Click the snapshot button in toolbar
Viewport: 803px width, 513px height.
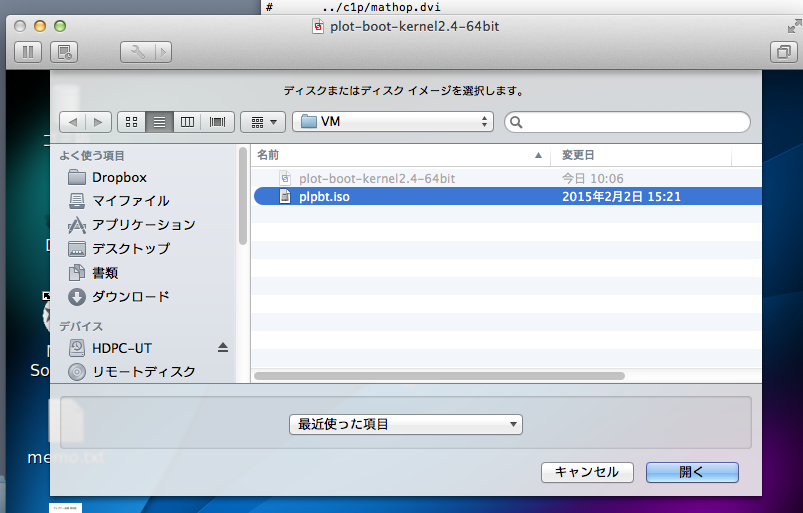point(63,52)
